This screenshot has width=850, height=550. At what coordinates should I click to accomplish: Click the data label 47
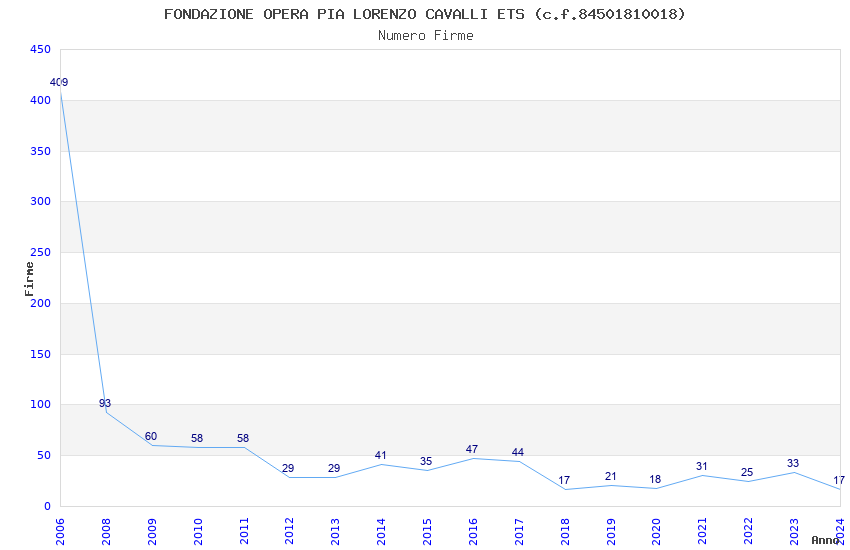[472, 449]
